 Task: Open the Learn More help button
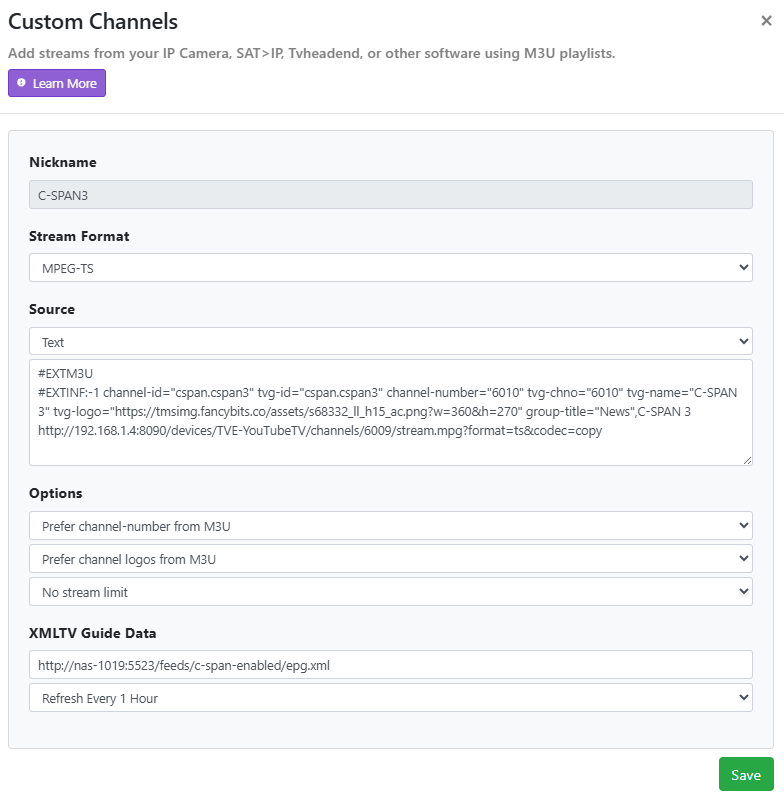pyautogui.click(x=57, y=83)
